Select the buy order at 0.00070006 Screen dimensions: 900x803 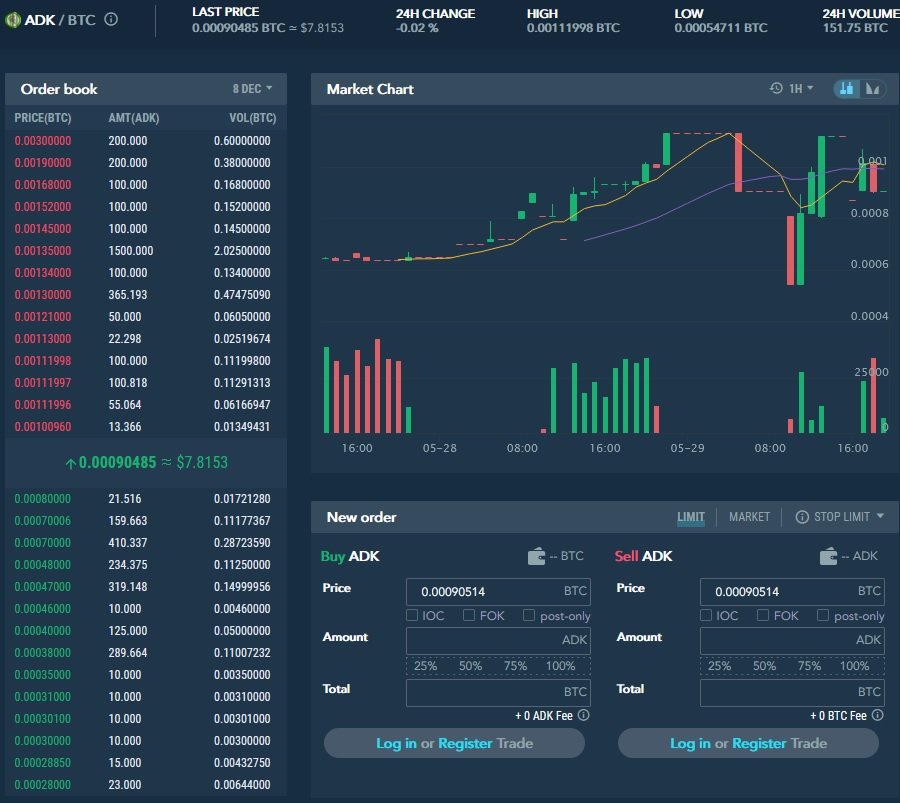click(146, 521)
